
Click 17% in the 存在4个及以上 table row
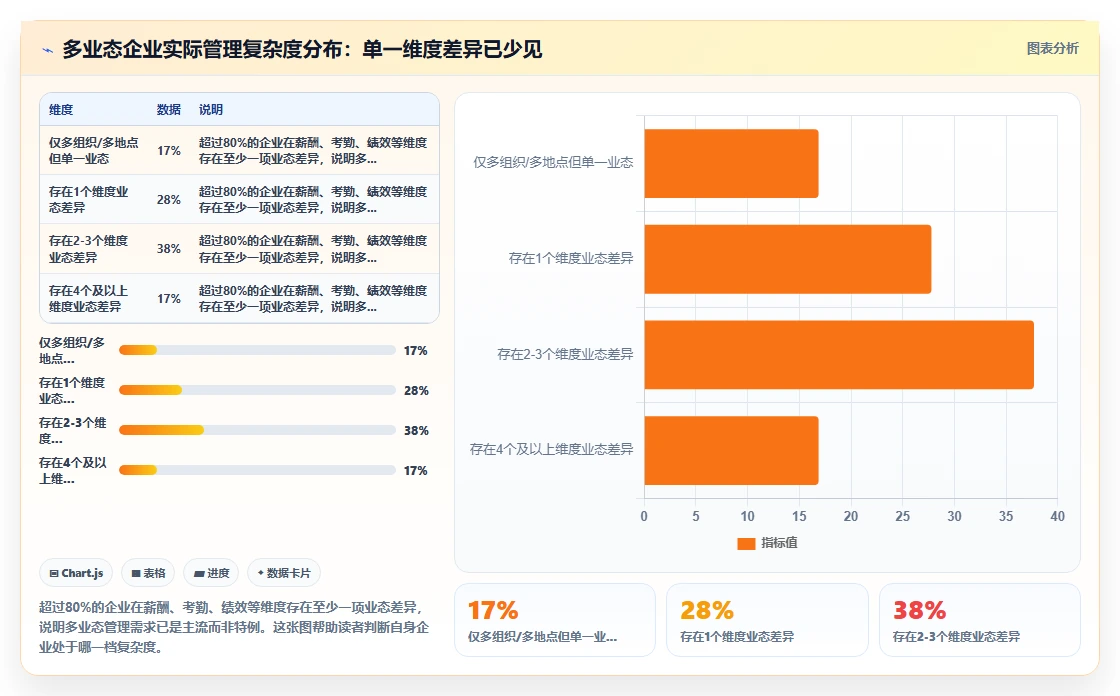pos(169,299)
